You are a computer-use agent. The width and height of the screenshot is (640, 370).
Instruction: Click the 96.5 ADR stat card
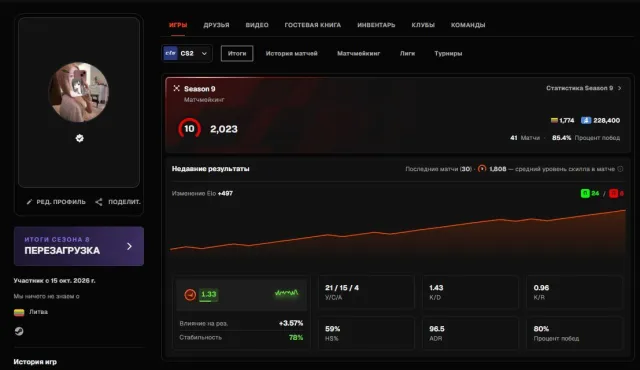470,333
